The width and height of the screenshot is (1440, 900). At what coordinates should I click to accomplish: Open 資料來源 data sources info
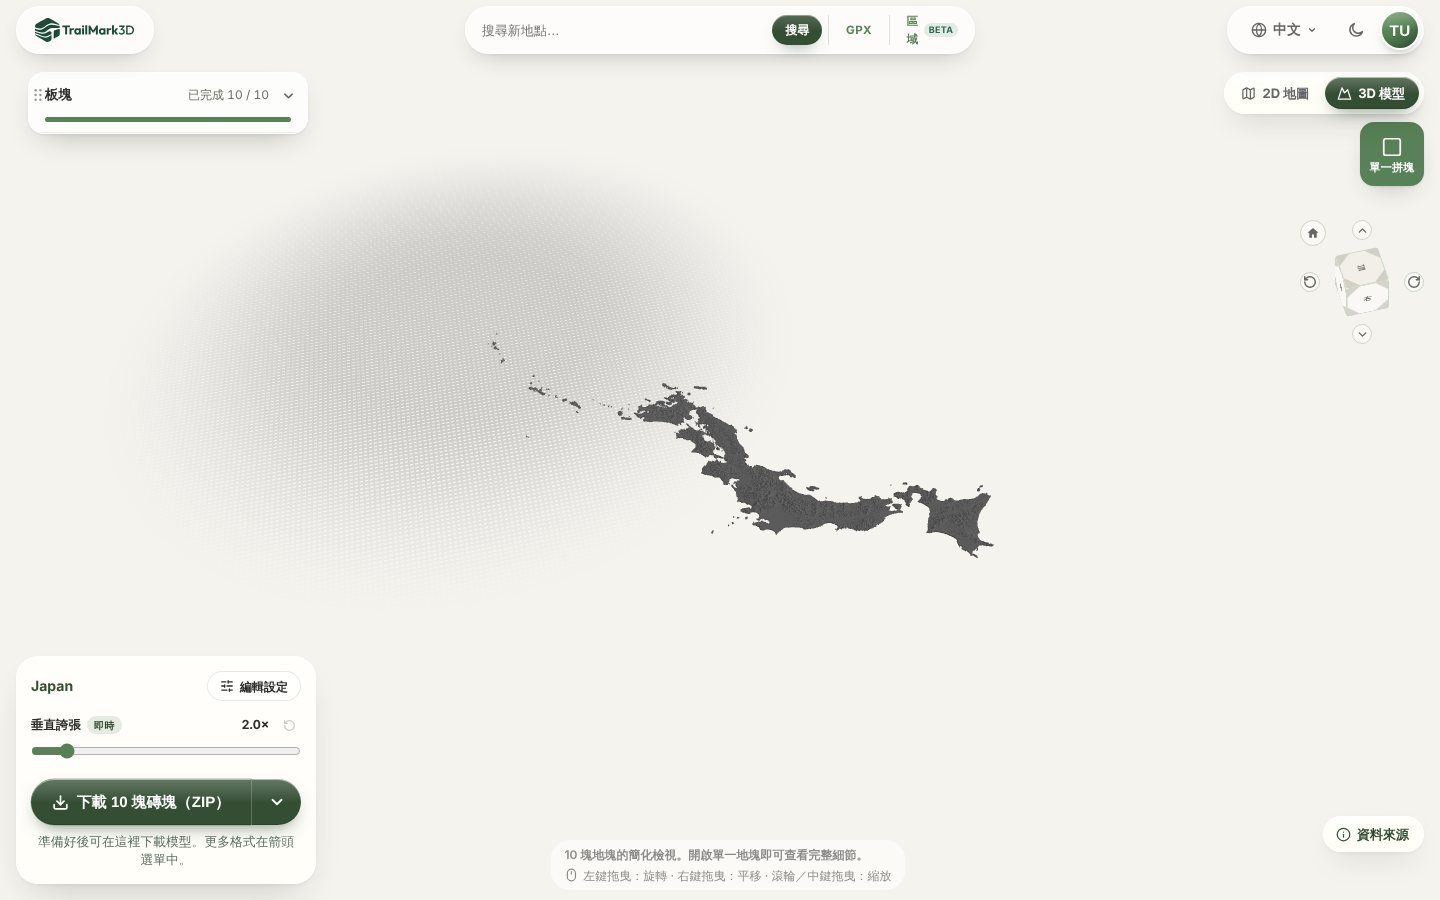pyautogui.click(x=1373, y=834)
